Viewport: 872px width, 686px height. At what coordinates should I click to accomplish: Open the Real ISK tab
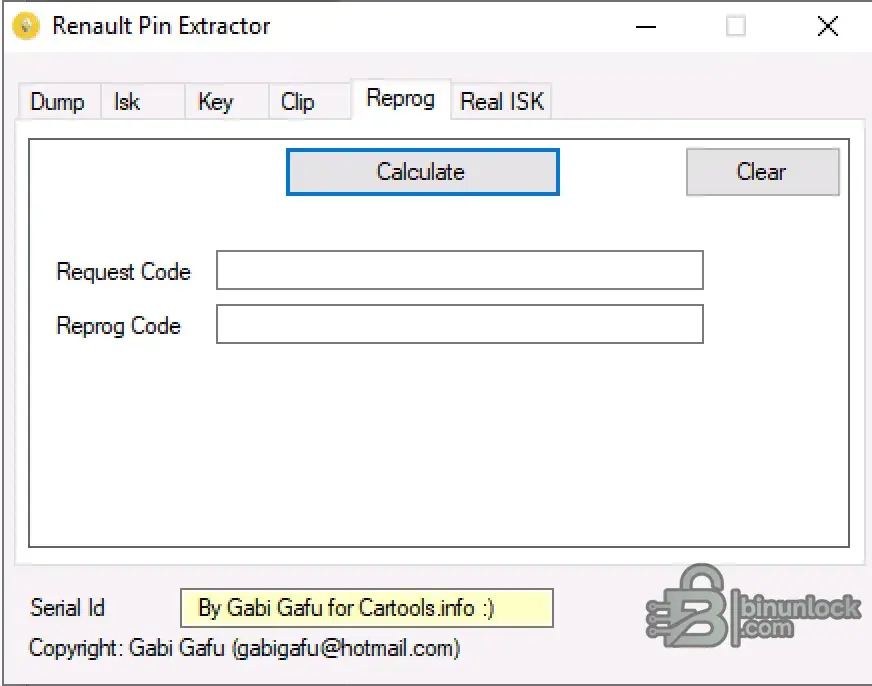[502, 102]
